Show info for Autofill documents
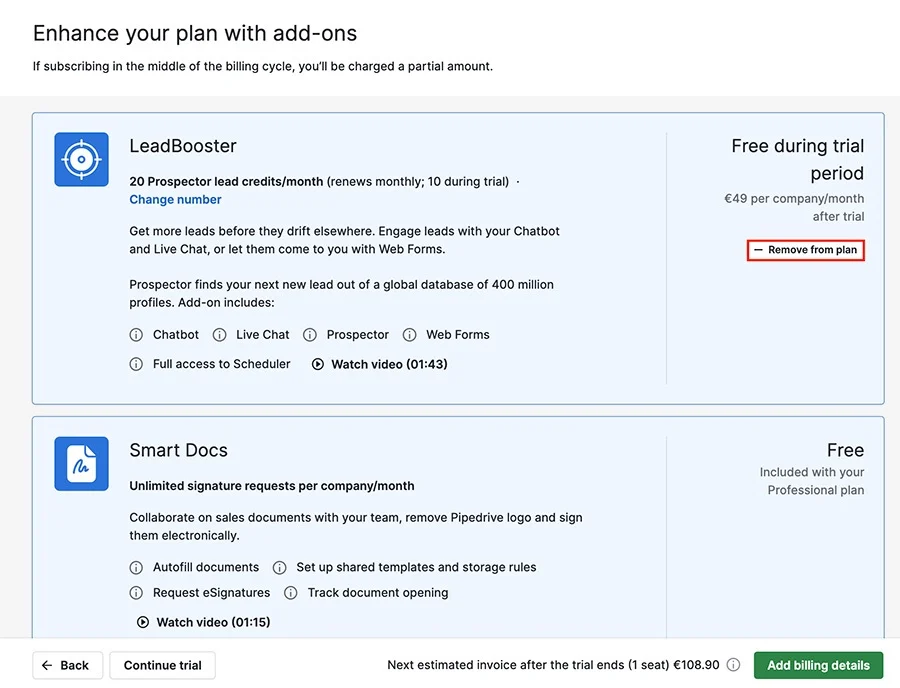 tap(136, 567)
